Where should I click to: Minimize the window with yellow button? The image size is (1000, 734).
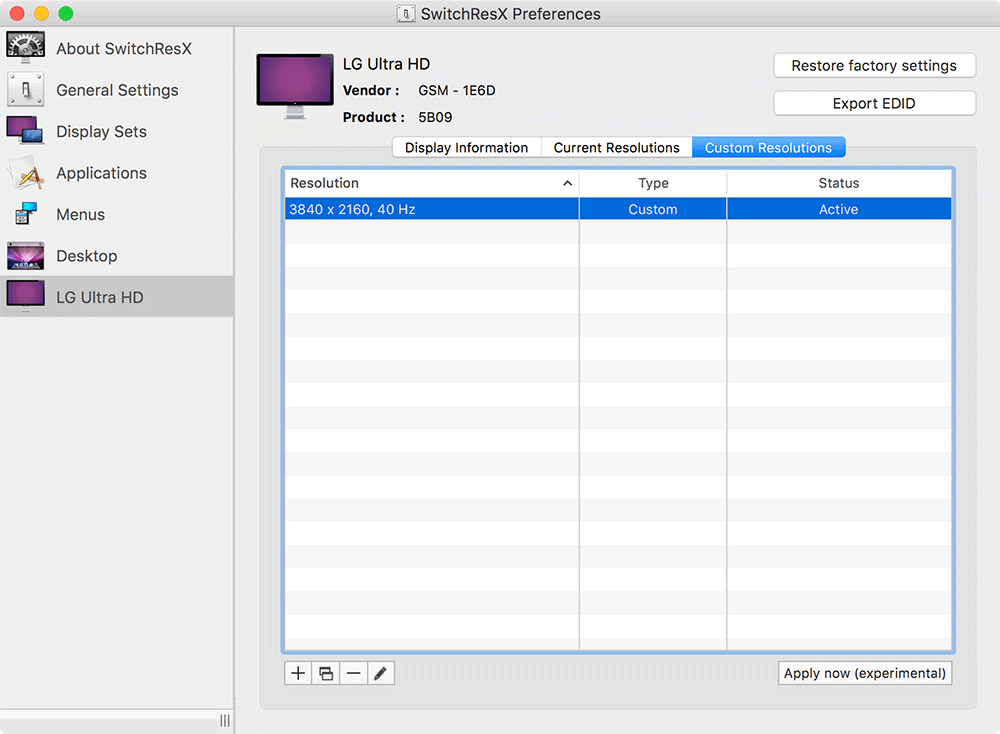(41, 13)
